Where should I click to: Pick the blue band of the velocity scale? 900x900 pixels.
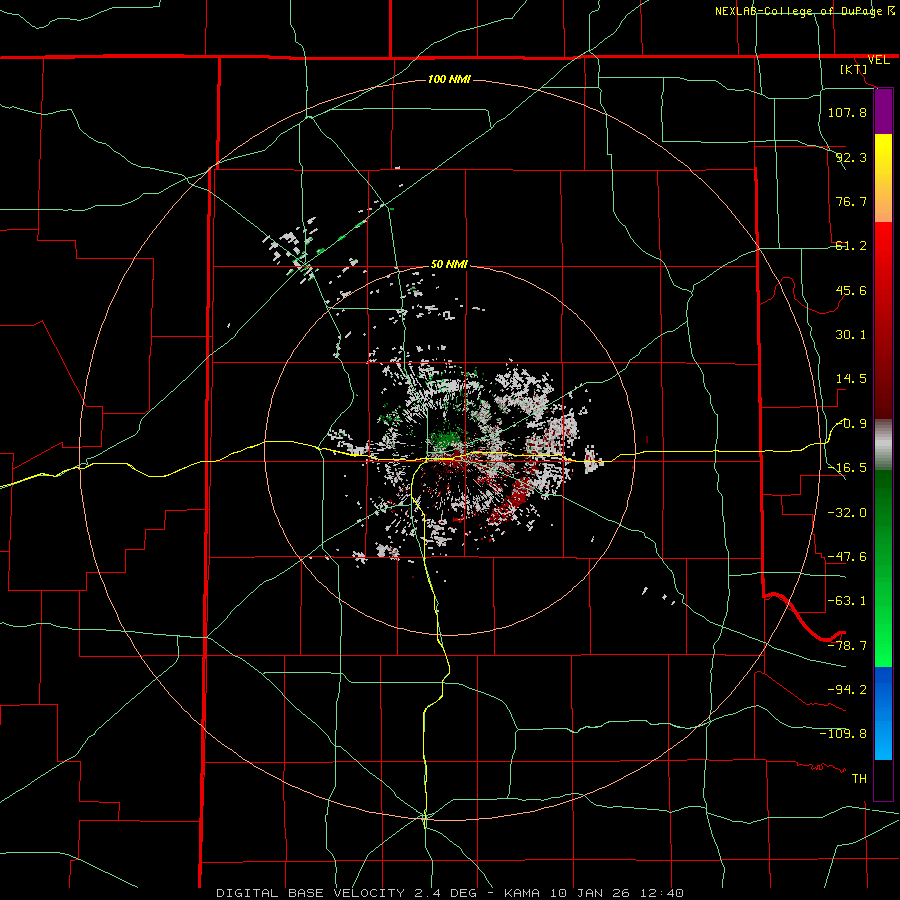[883, 713]
